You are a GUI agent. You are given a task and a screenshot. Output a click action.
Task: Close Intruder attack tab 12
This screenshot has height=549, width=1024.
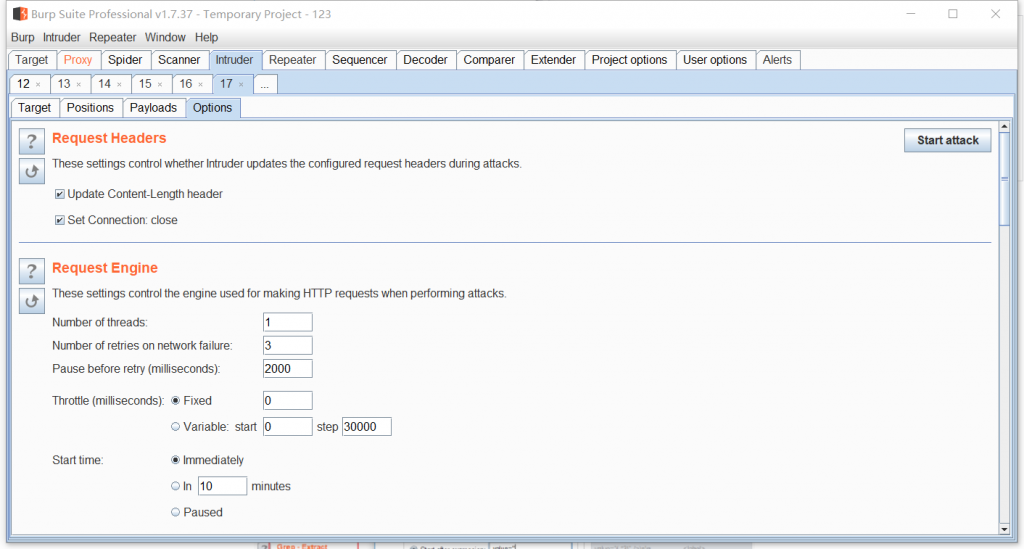click(x=38, y=85)
